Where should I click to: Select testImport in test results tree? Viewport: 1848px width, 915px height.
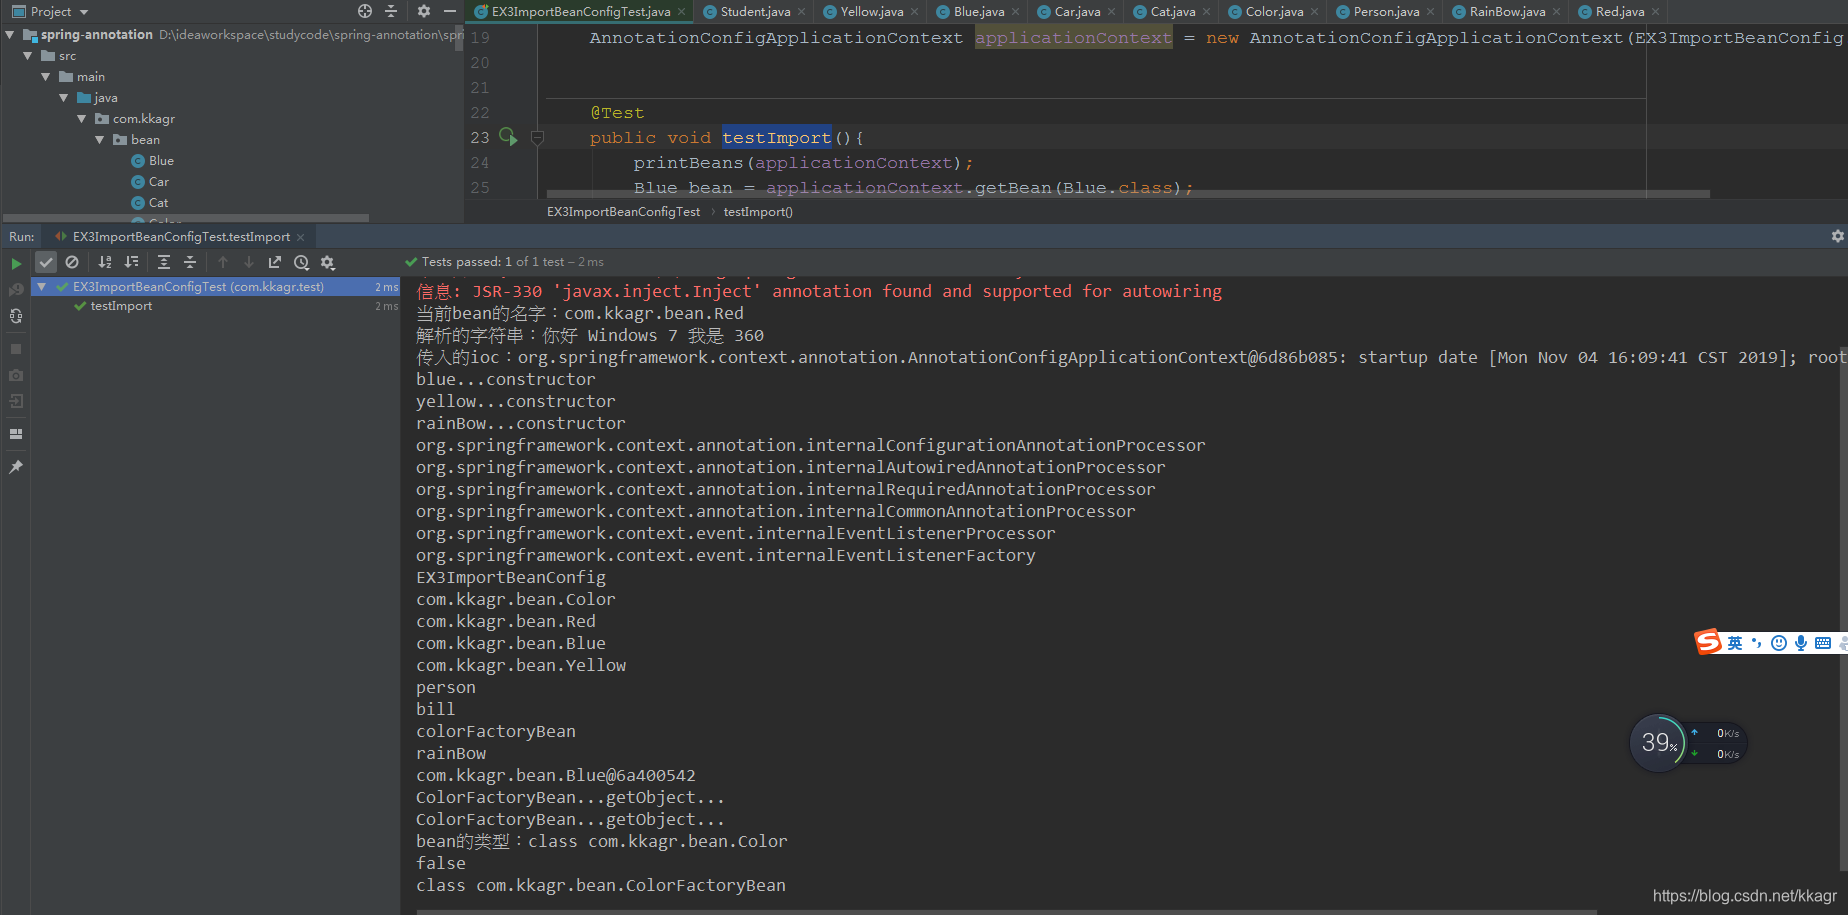(x=121, y=306)
